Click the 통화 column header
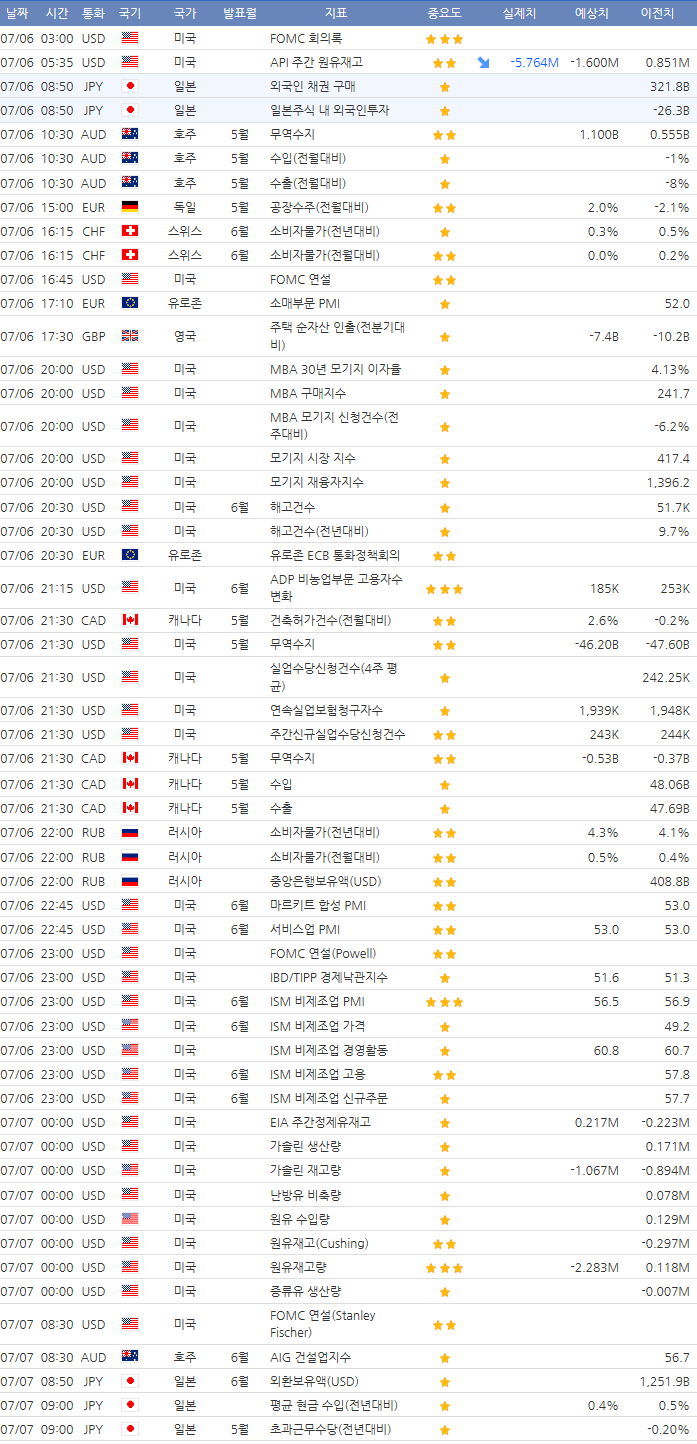Image resolution: width=697 pixels, height=1444 pixels. (93, 13)
